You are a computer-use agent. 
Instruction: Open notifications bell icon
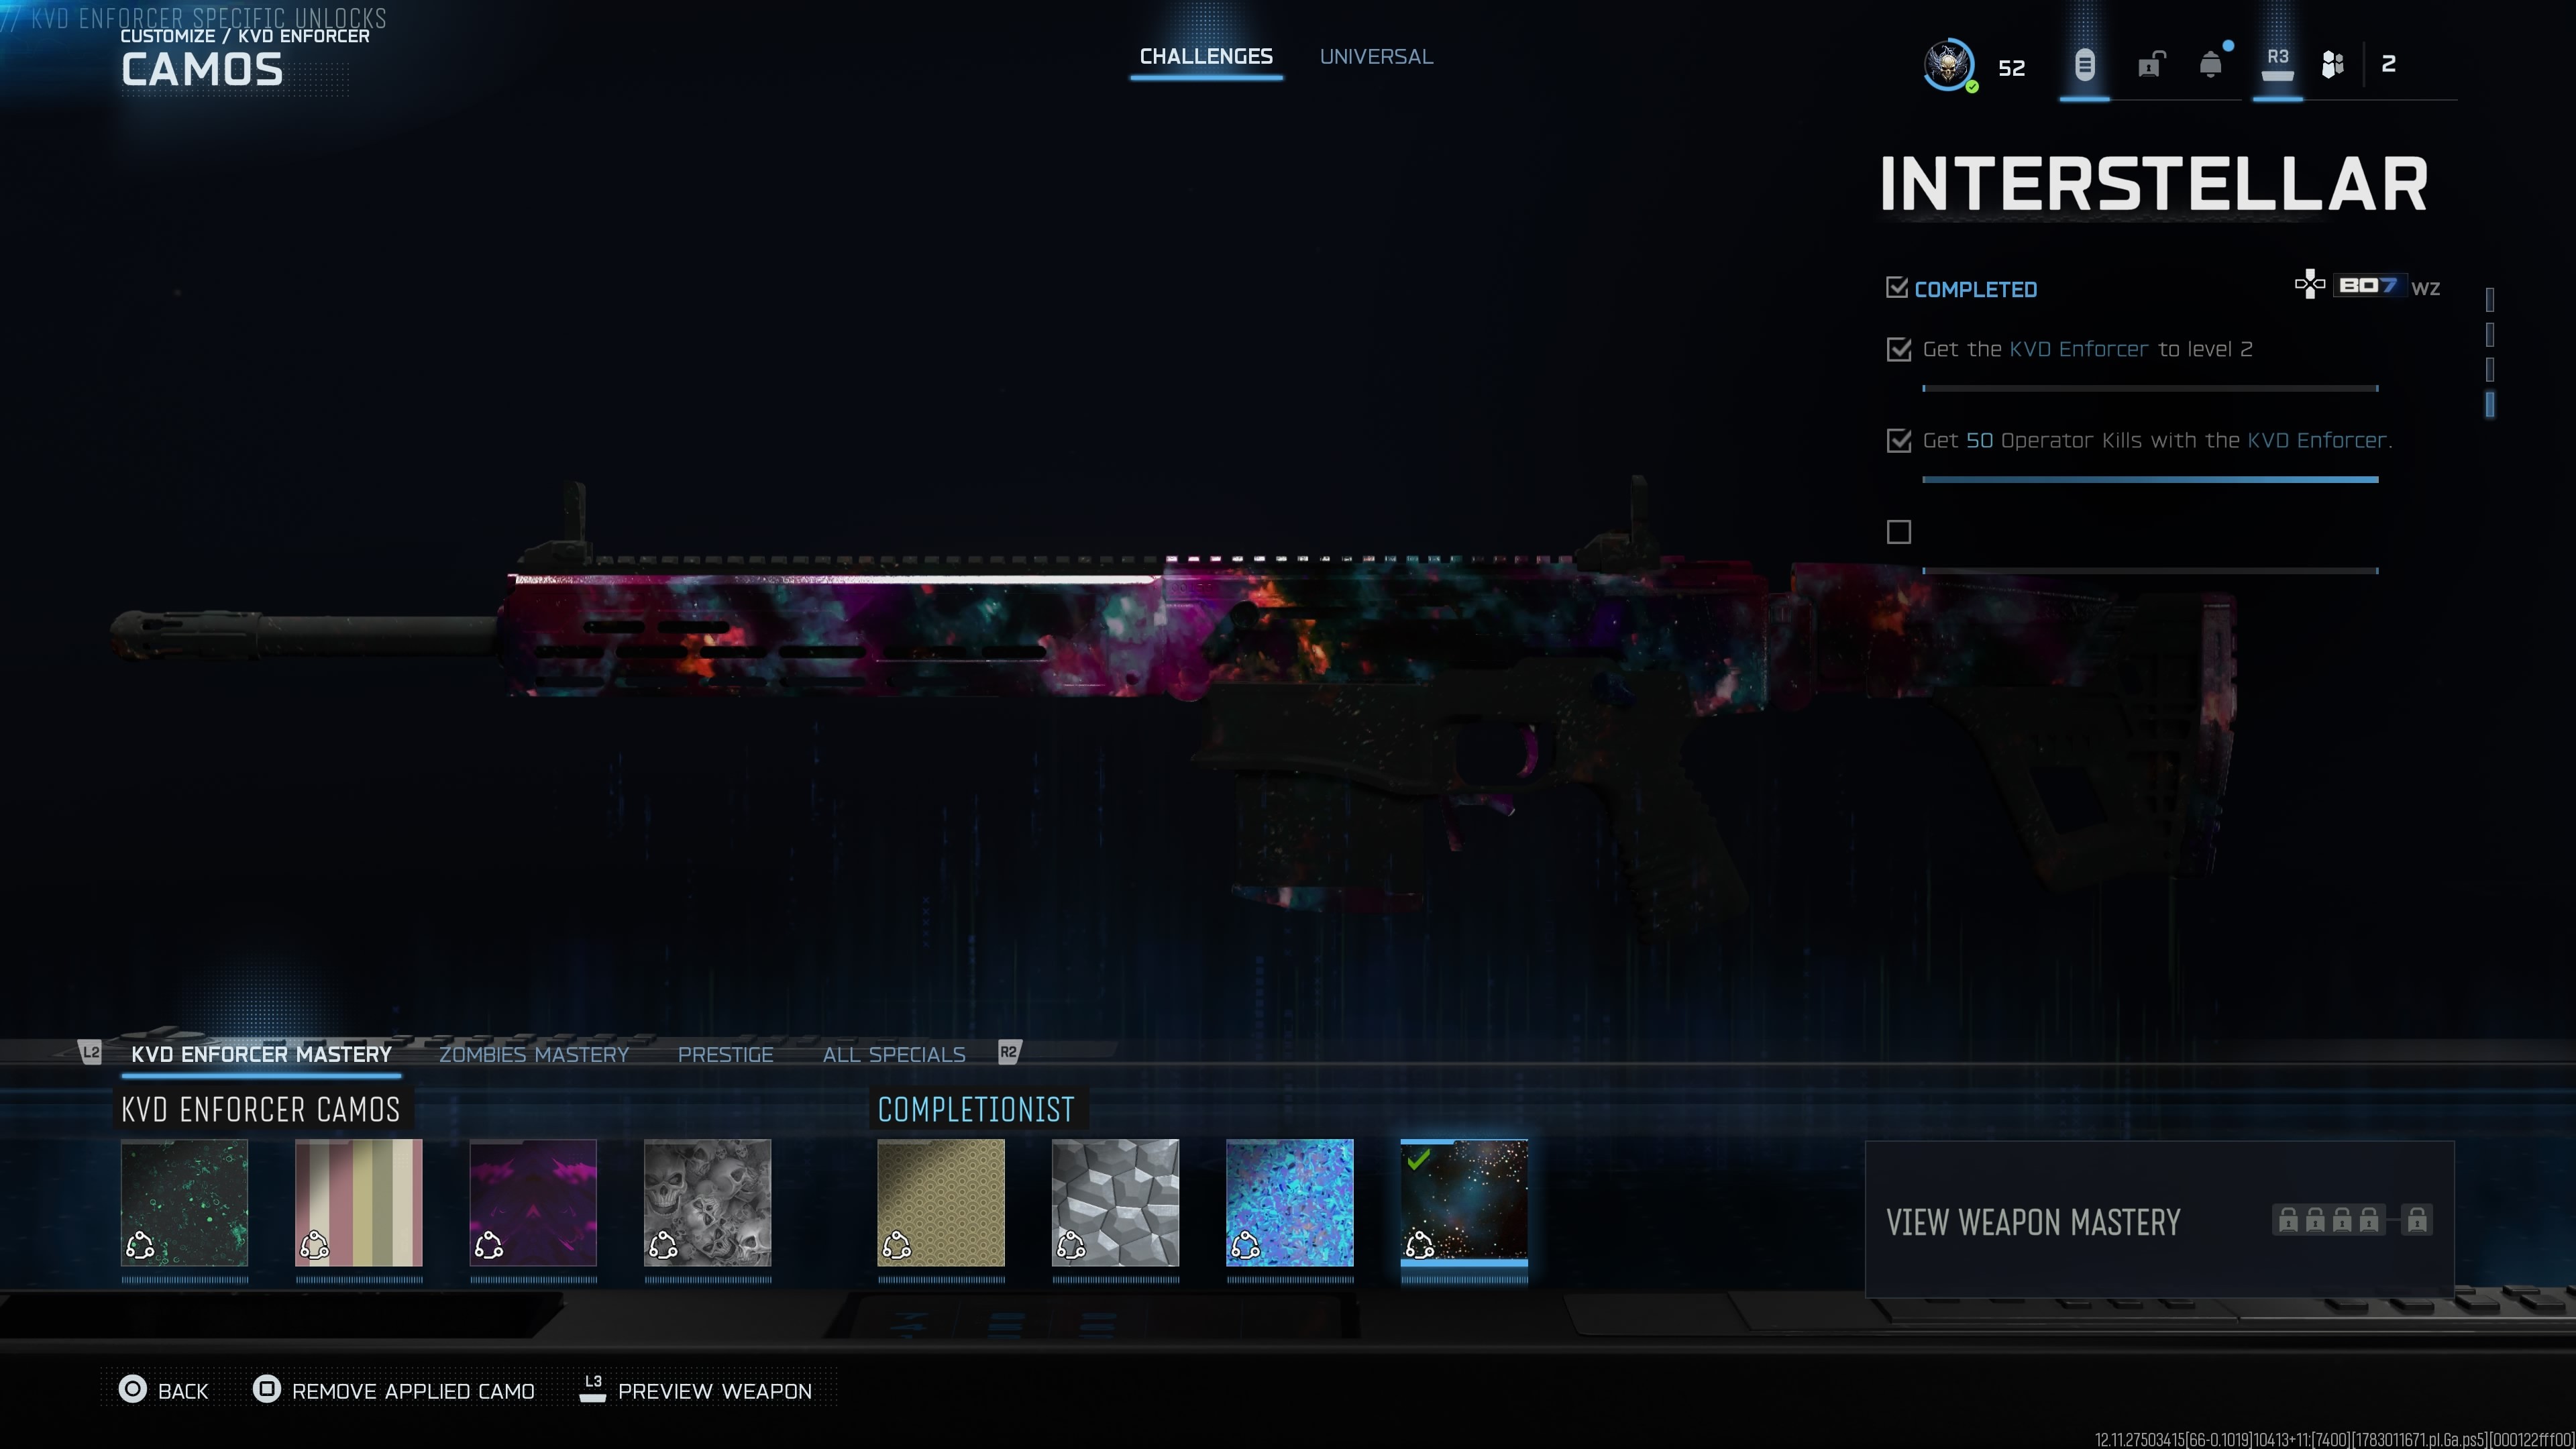click(x=2211, y=65)
